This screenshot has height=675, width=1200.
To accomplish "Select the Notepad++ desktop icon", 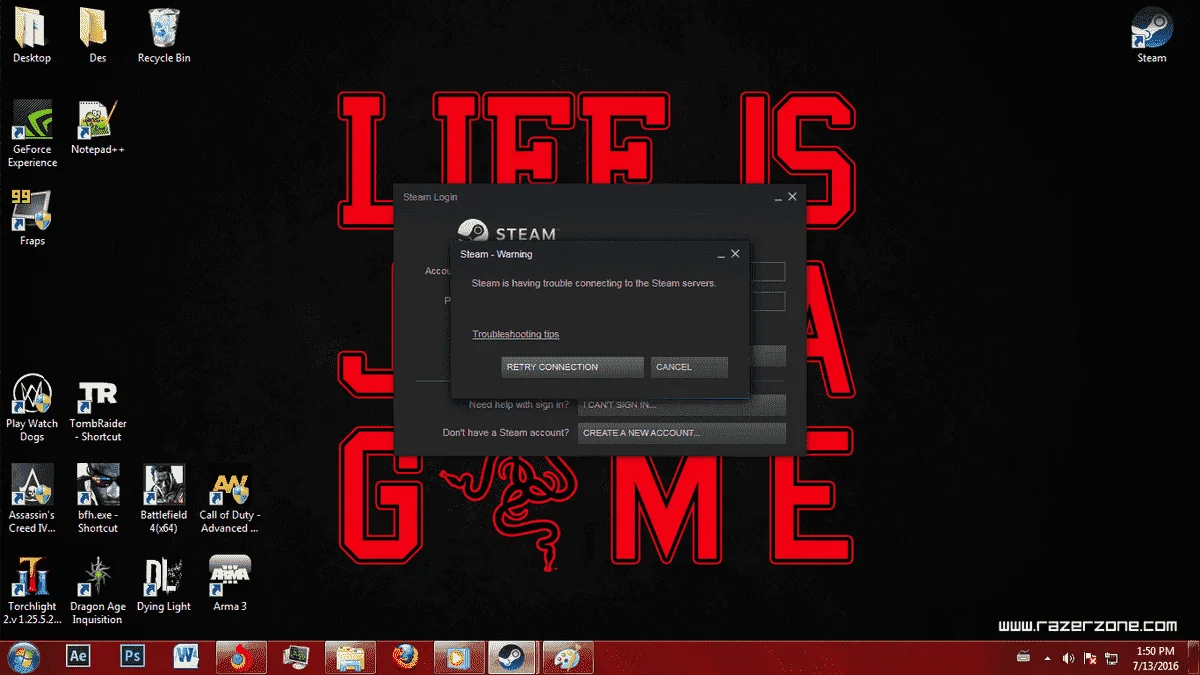I will 98,127.
